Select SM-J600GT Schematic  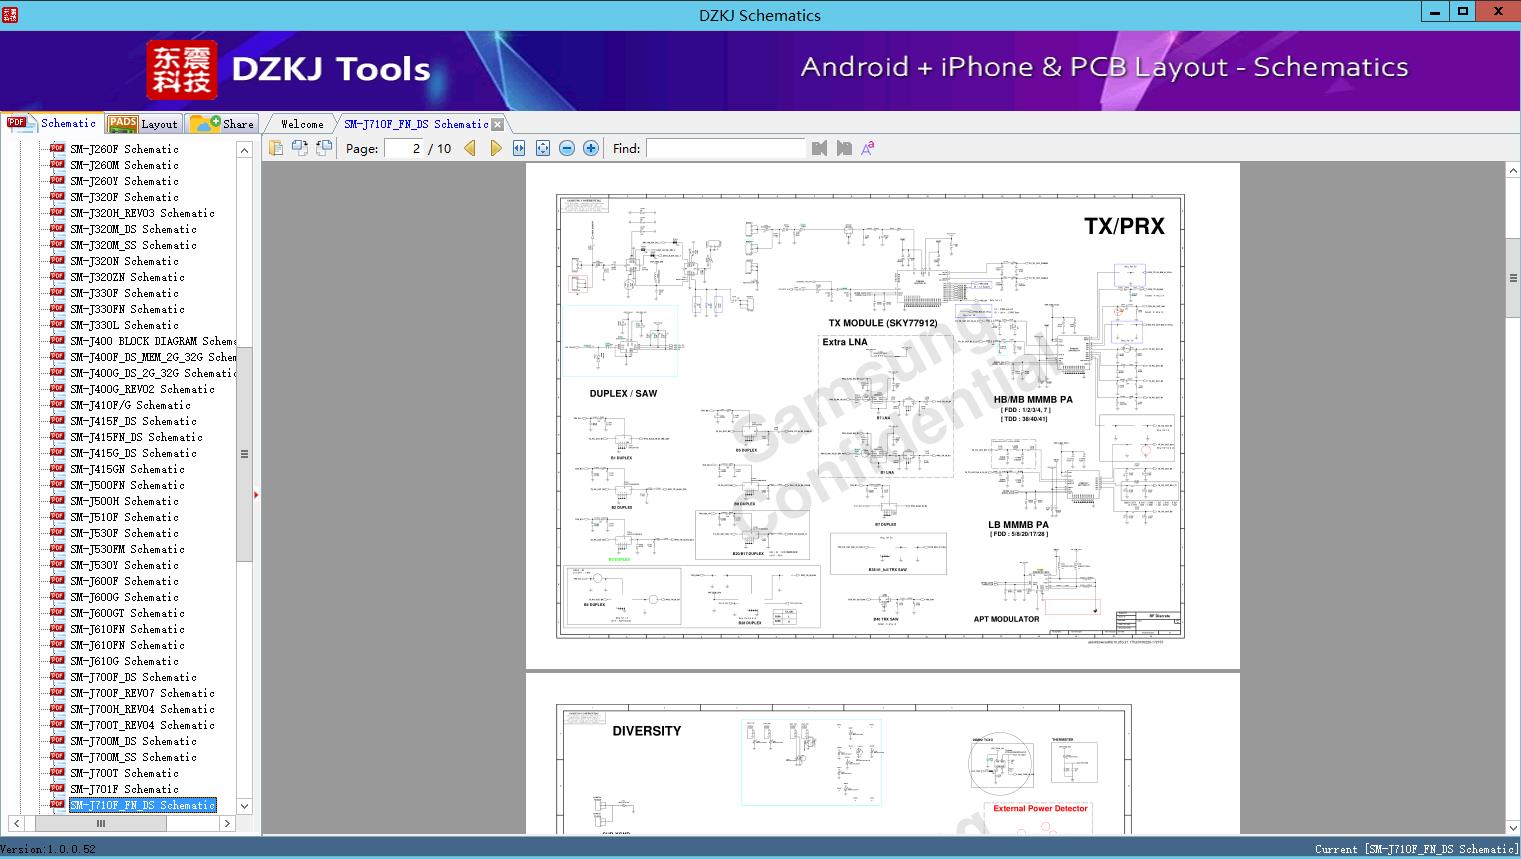(127, 613)
